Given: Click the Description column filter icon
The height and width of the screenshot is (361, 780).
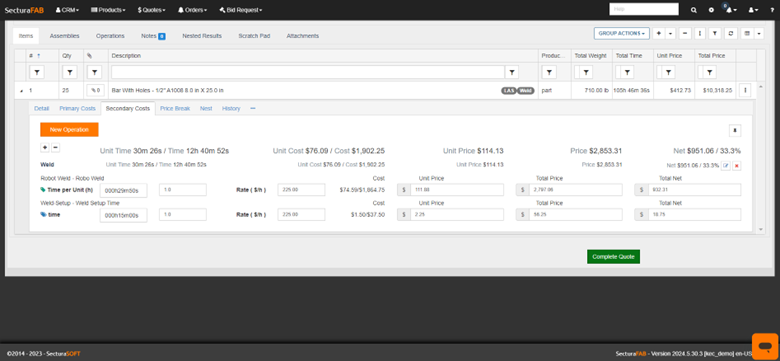Looking at the screenshot, I should [x=512, y=72].
